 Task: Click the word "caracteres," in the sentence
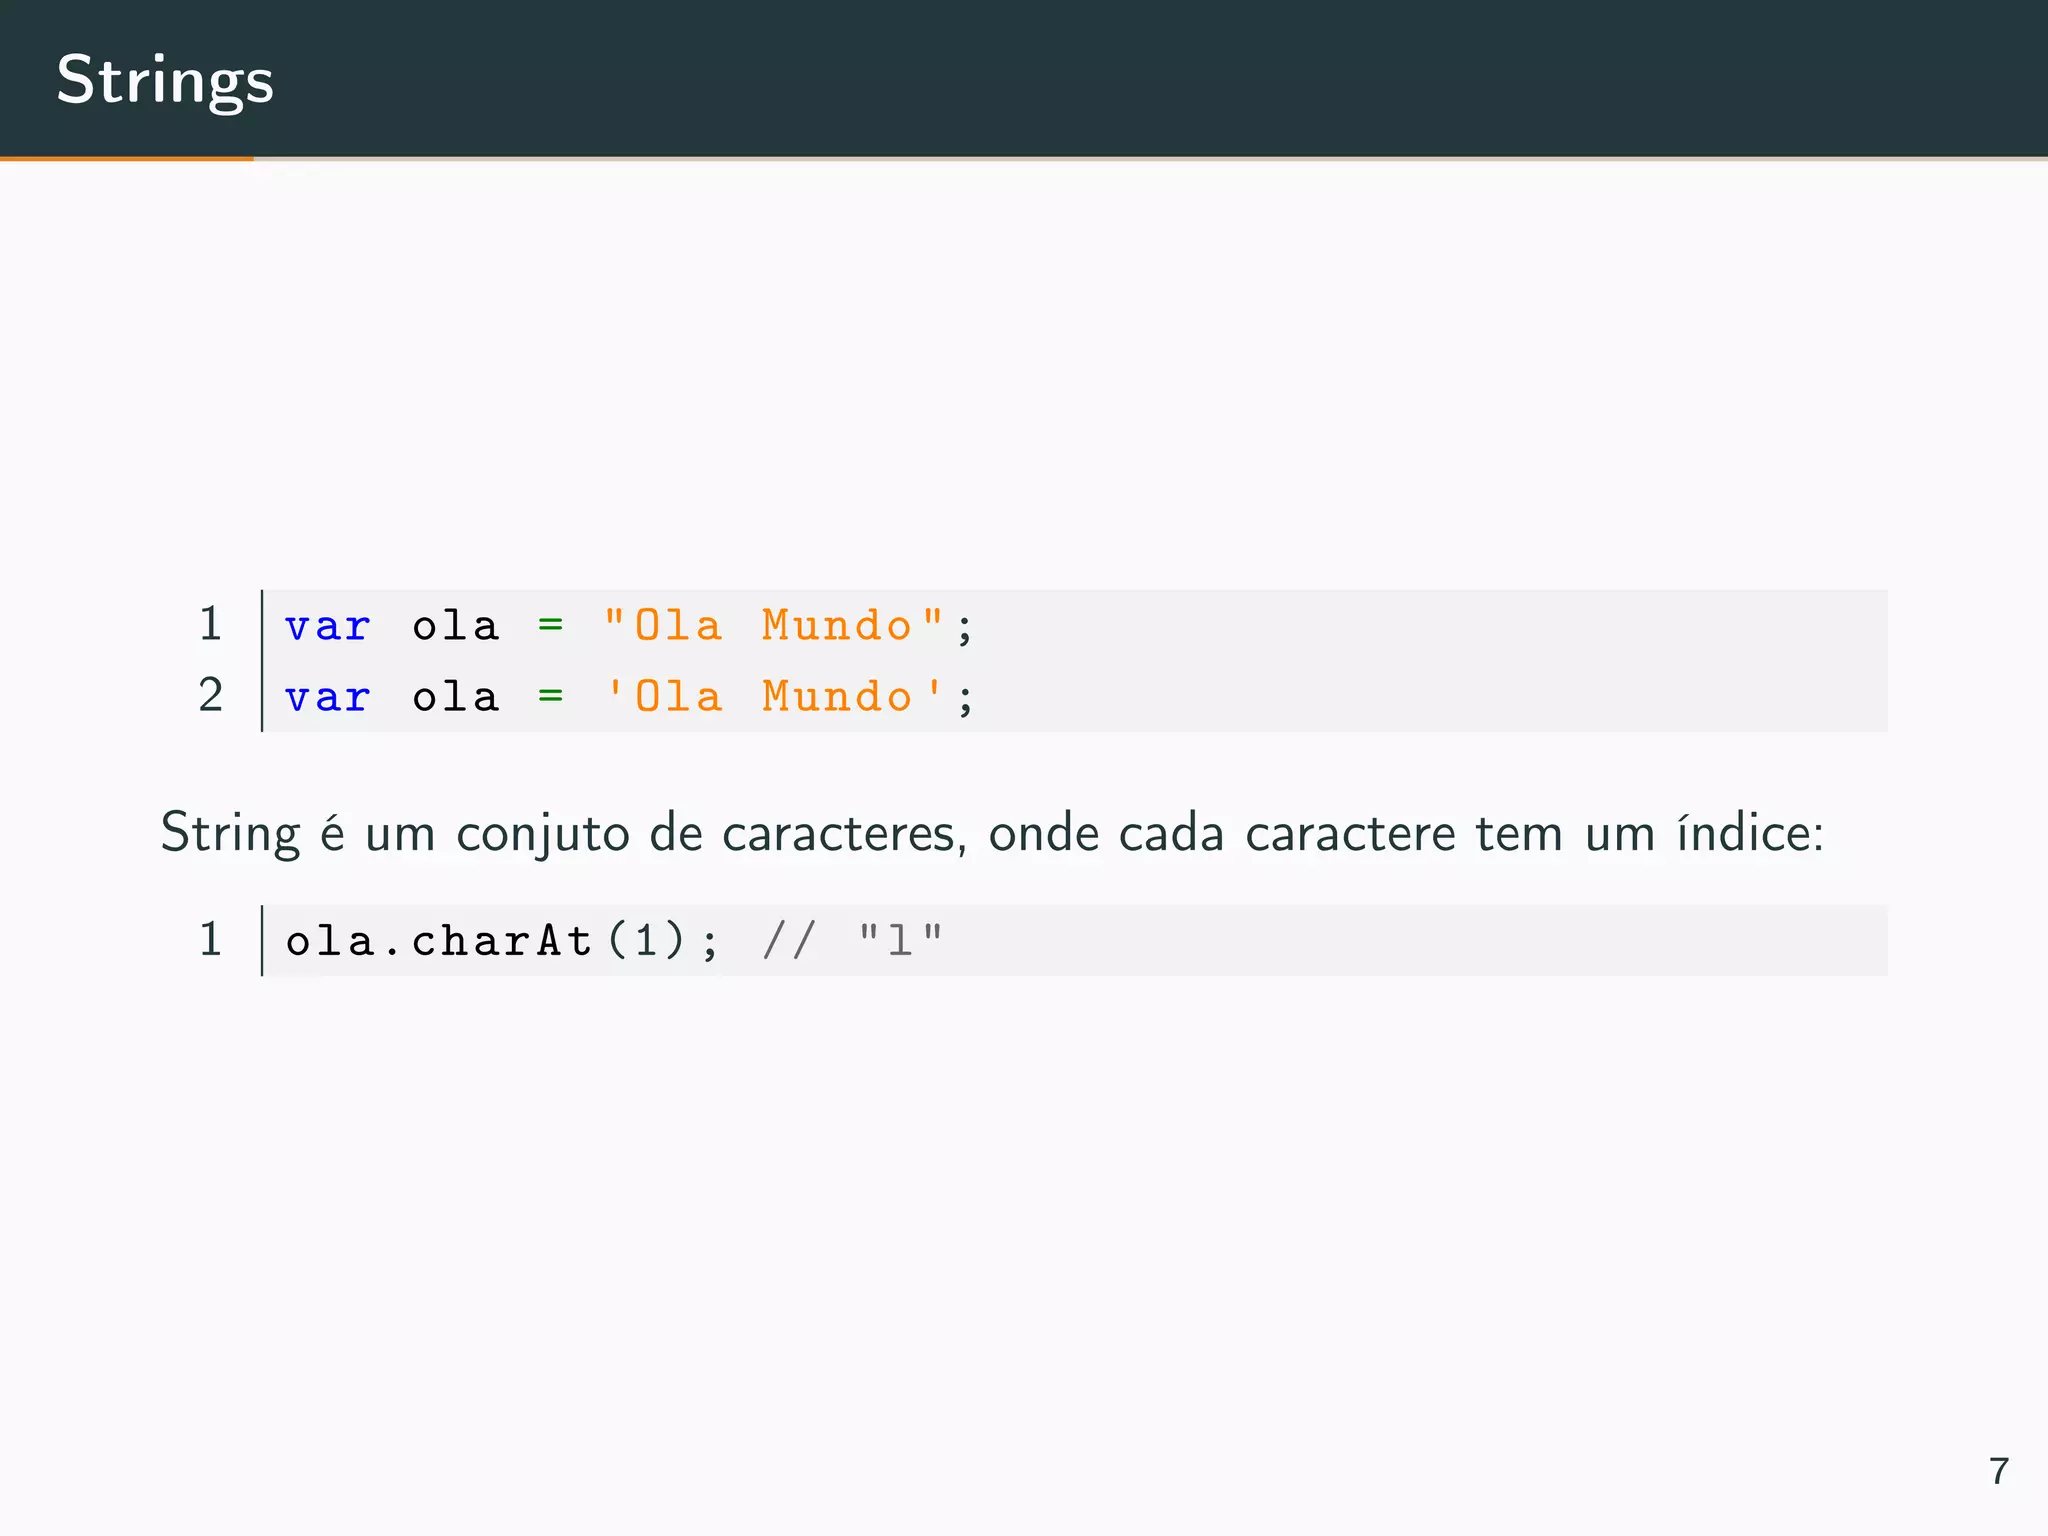tap(844, 833)
